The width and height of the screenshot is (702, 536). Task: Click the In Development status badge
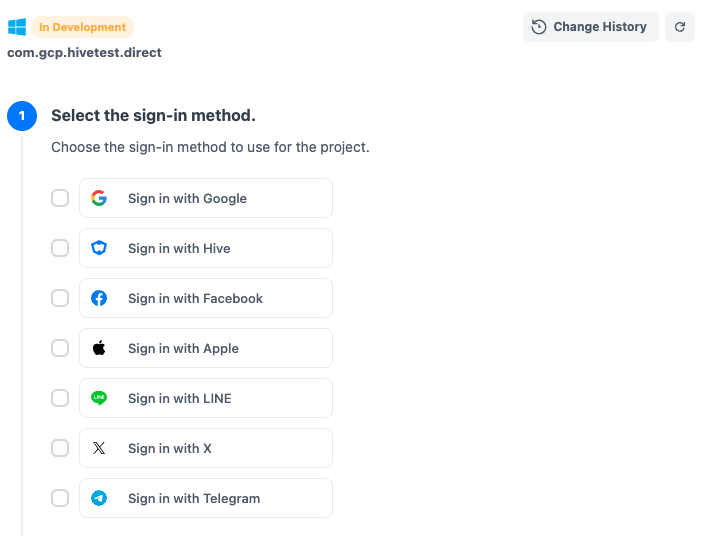click(x=82, y=27)
